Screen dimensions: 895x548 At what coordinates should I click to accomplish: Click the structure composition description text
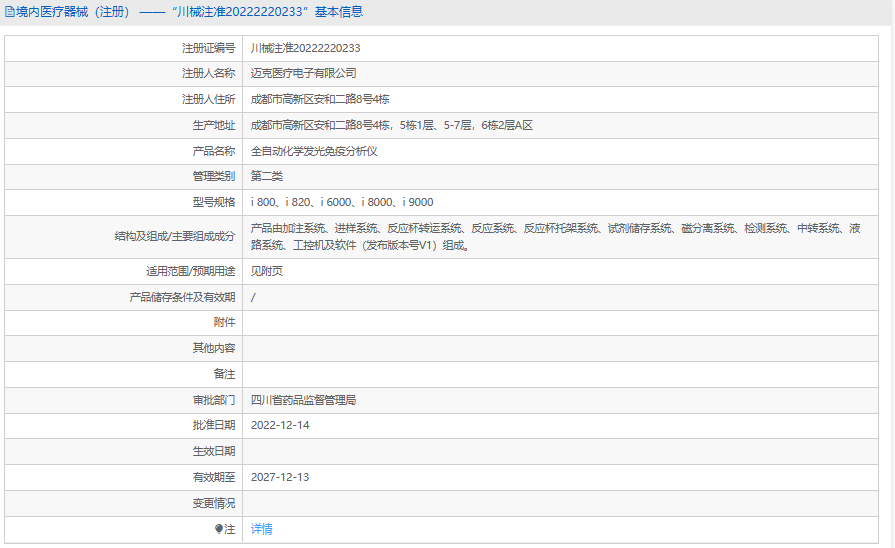click(555, 236)
